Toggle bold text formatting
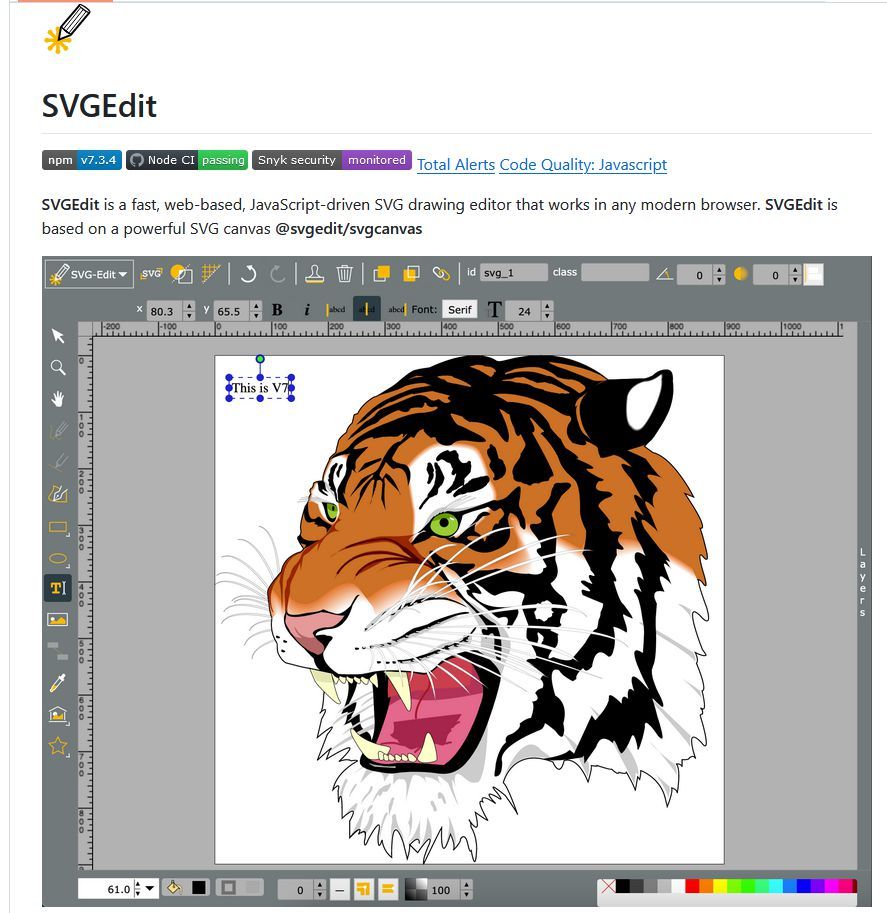887x913 pixels. tap(277, 310)
